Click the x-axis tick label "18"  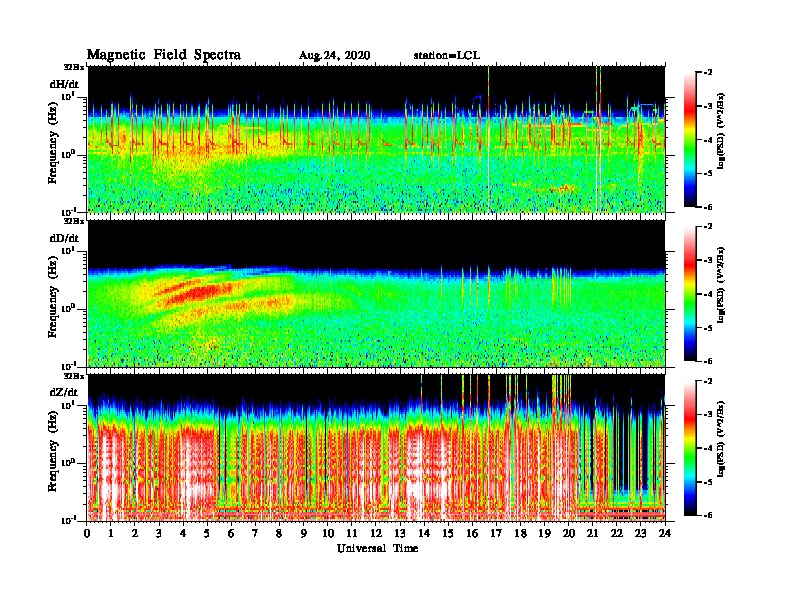(x=520, y=533)
